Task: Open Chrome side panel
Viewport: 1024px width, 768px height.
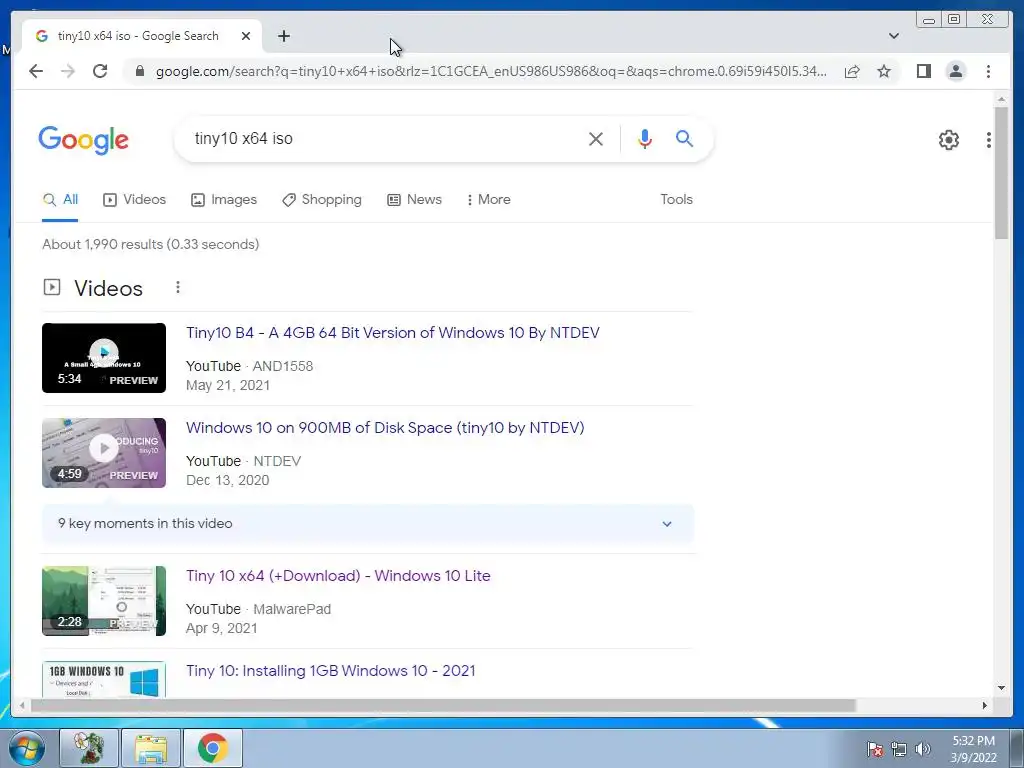Action: (x=923, y=71)
